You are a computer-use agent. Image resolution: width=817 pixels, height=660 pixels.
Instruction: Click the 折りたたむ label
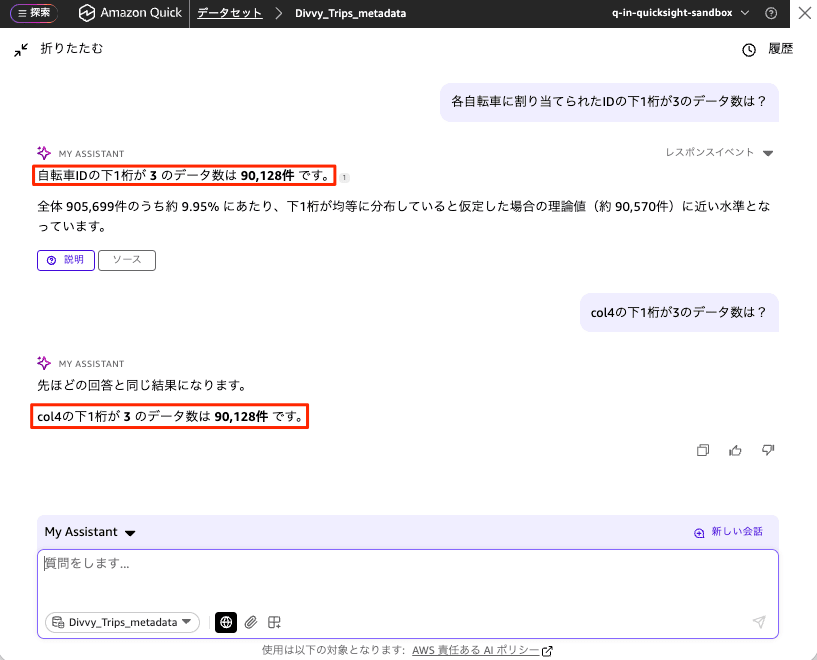[72, 48]
